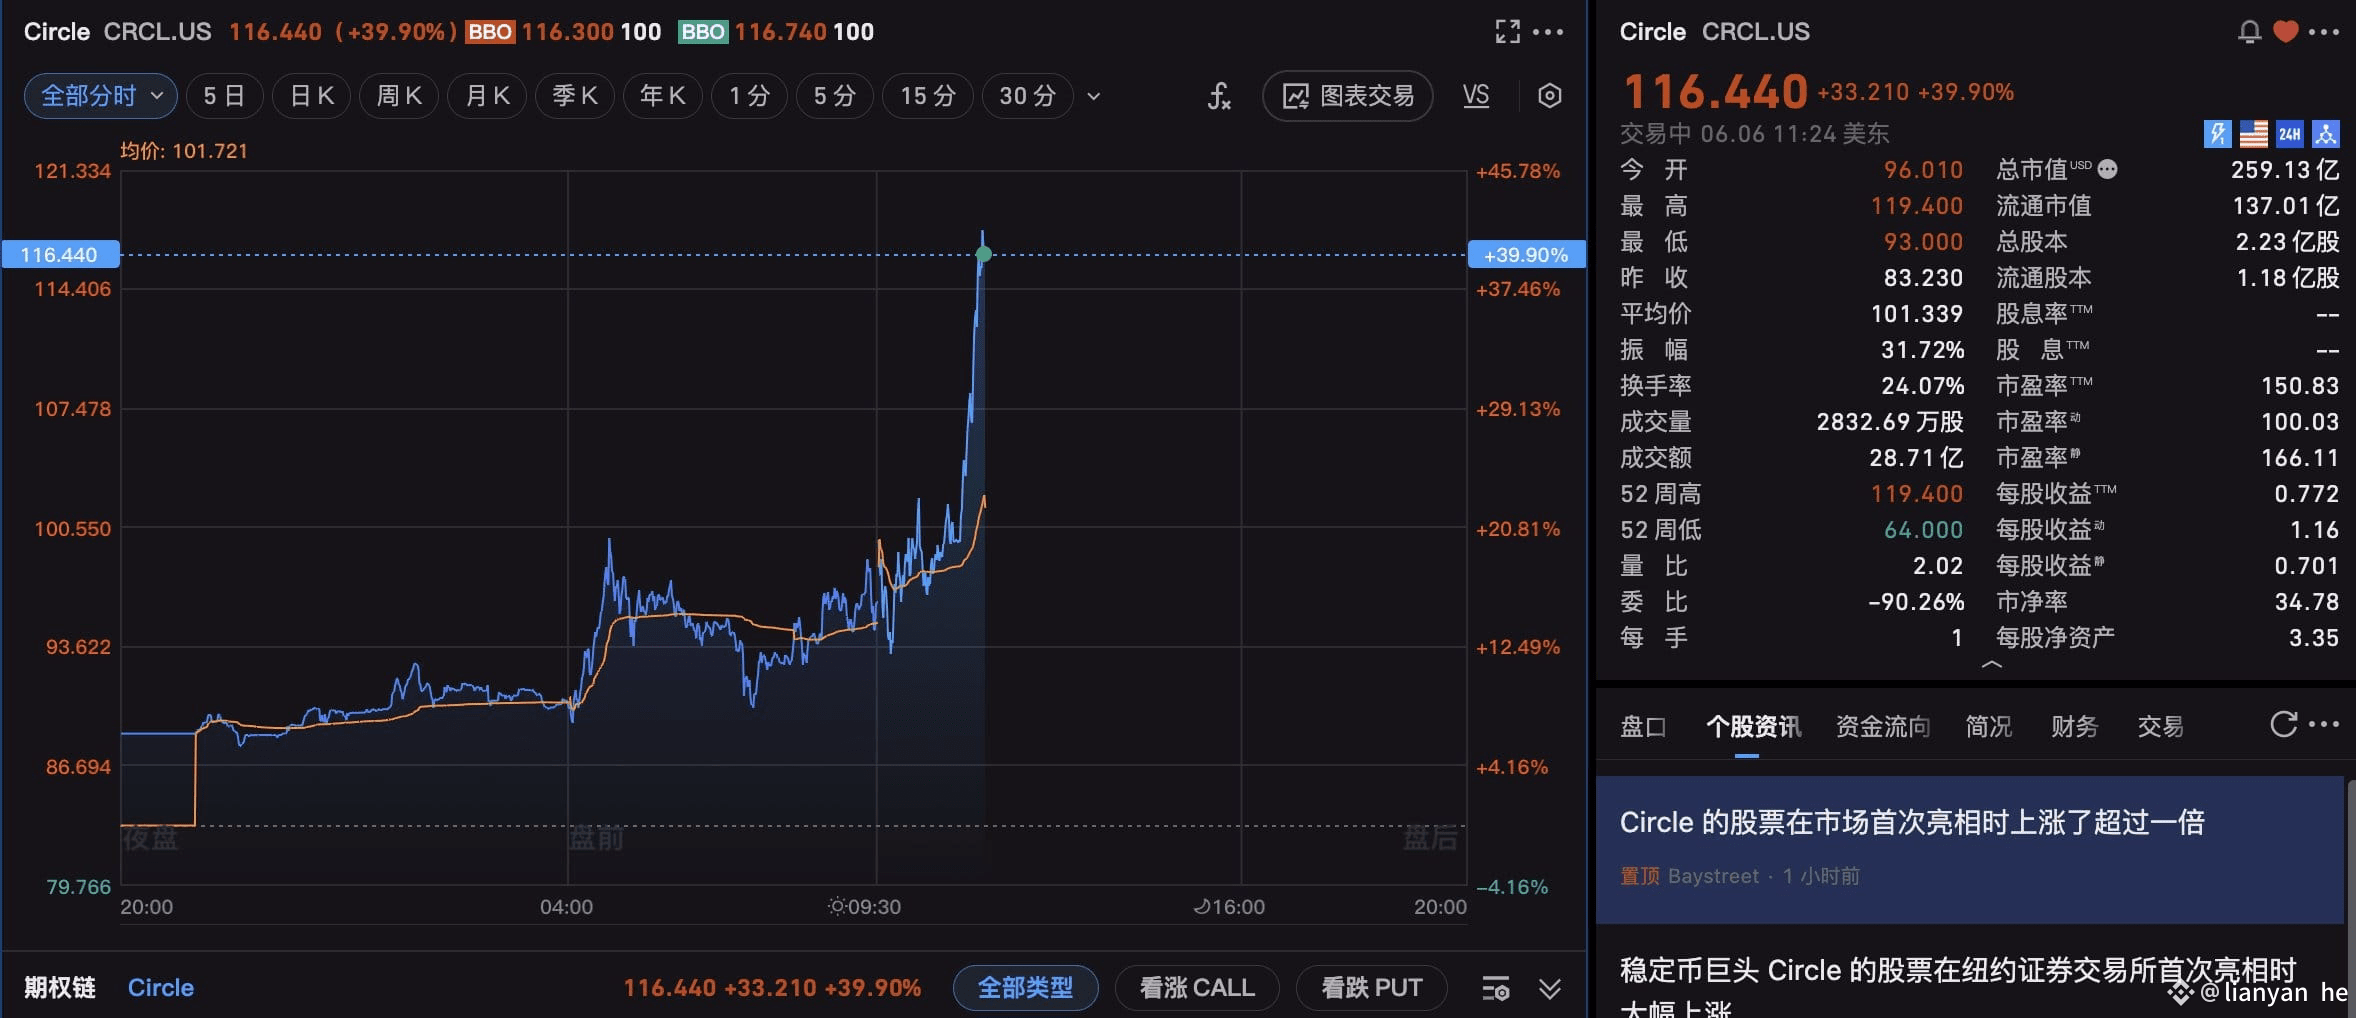Select the 1分 interval
Viewport: 2356px width, 1018px height.
[749, 96]
